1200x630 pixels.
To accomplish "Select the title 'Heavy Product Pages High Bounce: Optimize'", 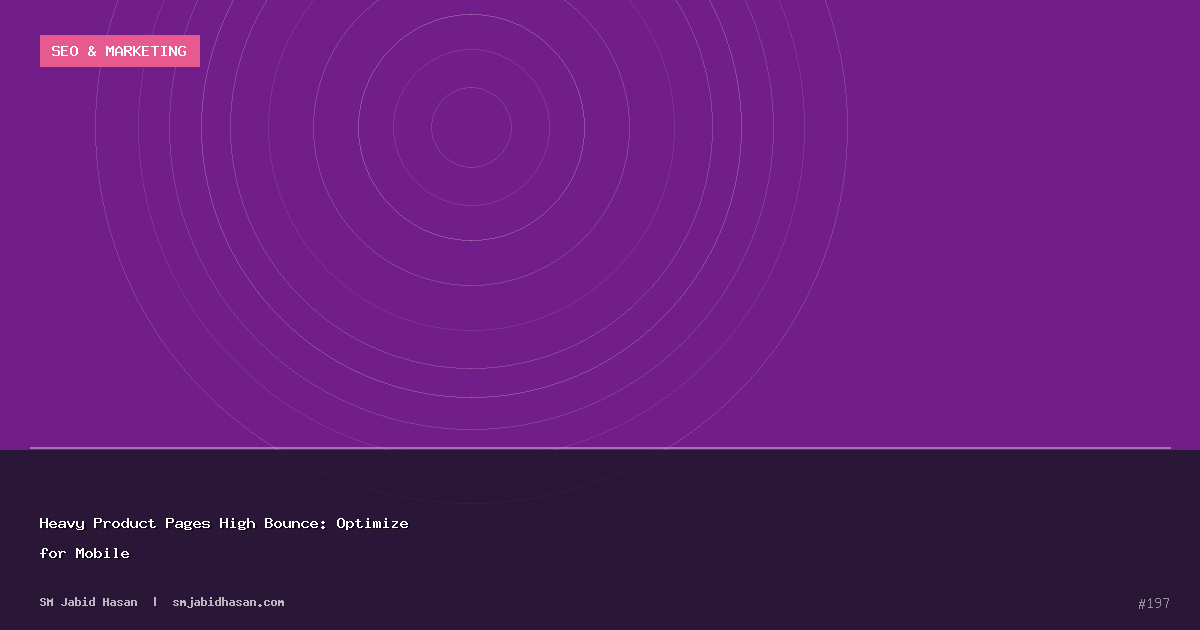I will (x=224, y=523).
